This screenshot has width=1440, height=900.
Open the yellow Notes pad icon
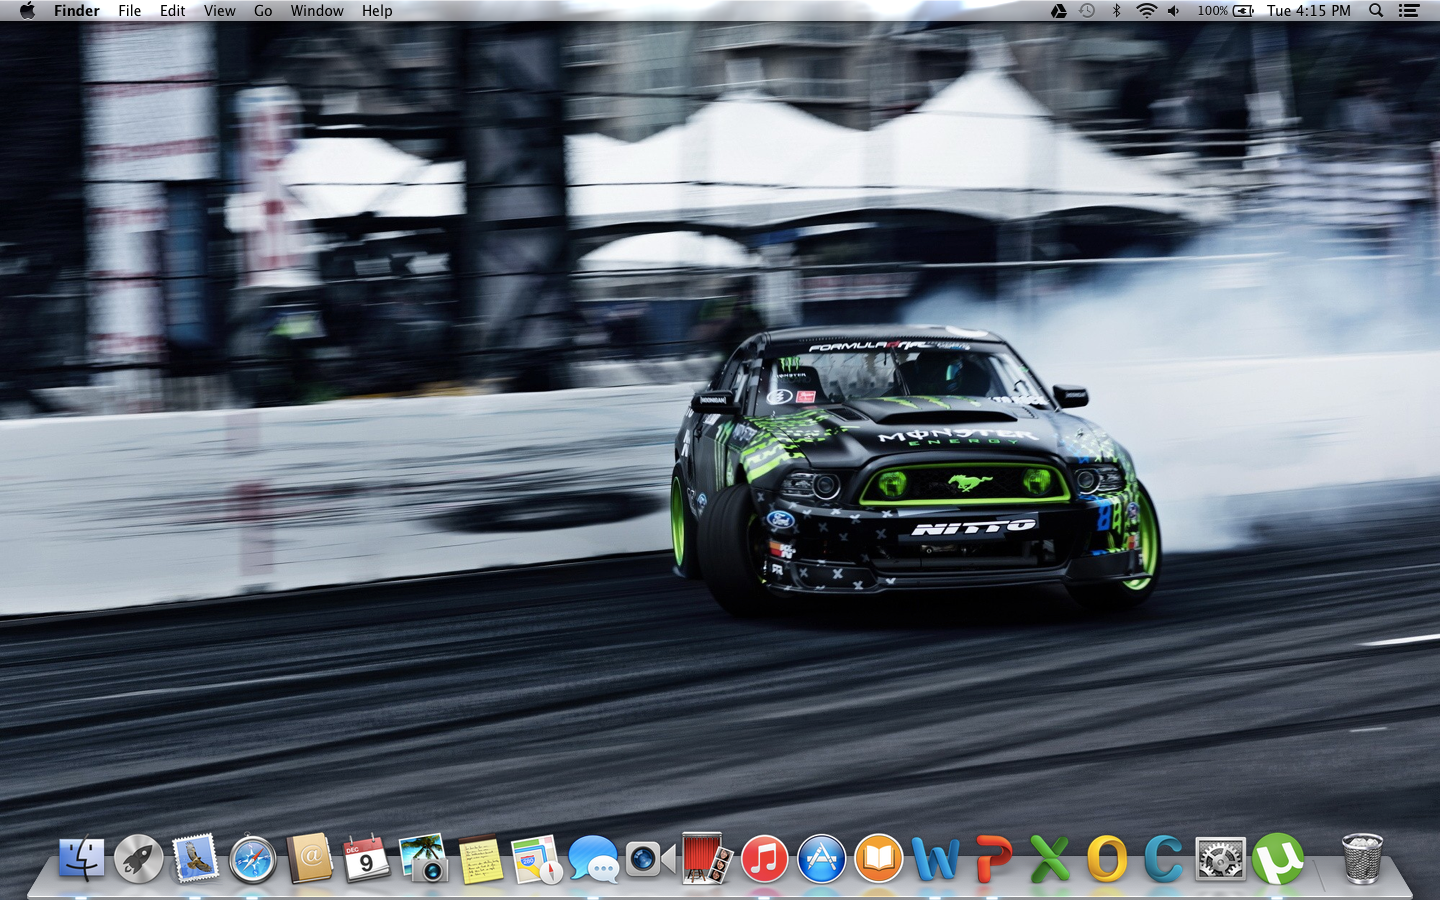pyautogui.click(x=481, y=859)
